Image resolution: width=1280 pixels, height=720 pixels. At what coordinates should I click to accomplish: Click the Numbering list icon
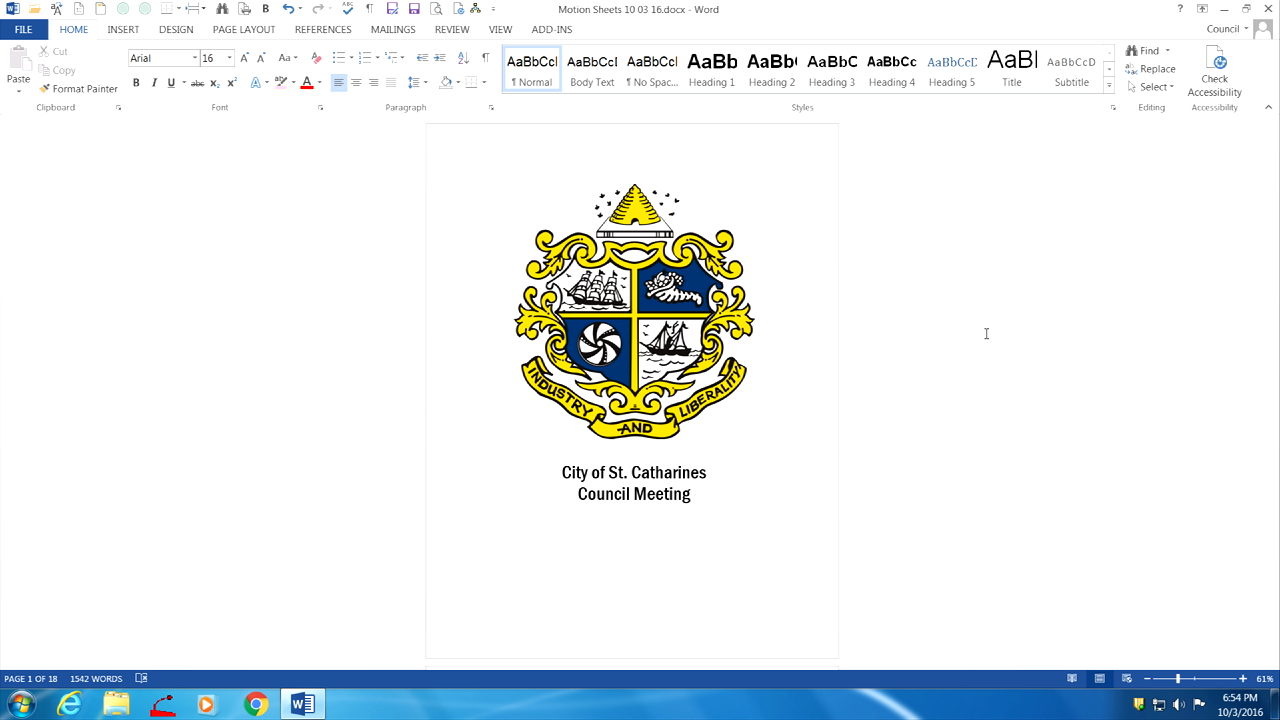pos(365,58)
